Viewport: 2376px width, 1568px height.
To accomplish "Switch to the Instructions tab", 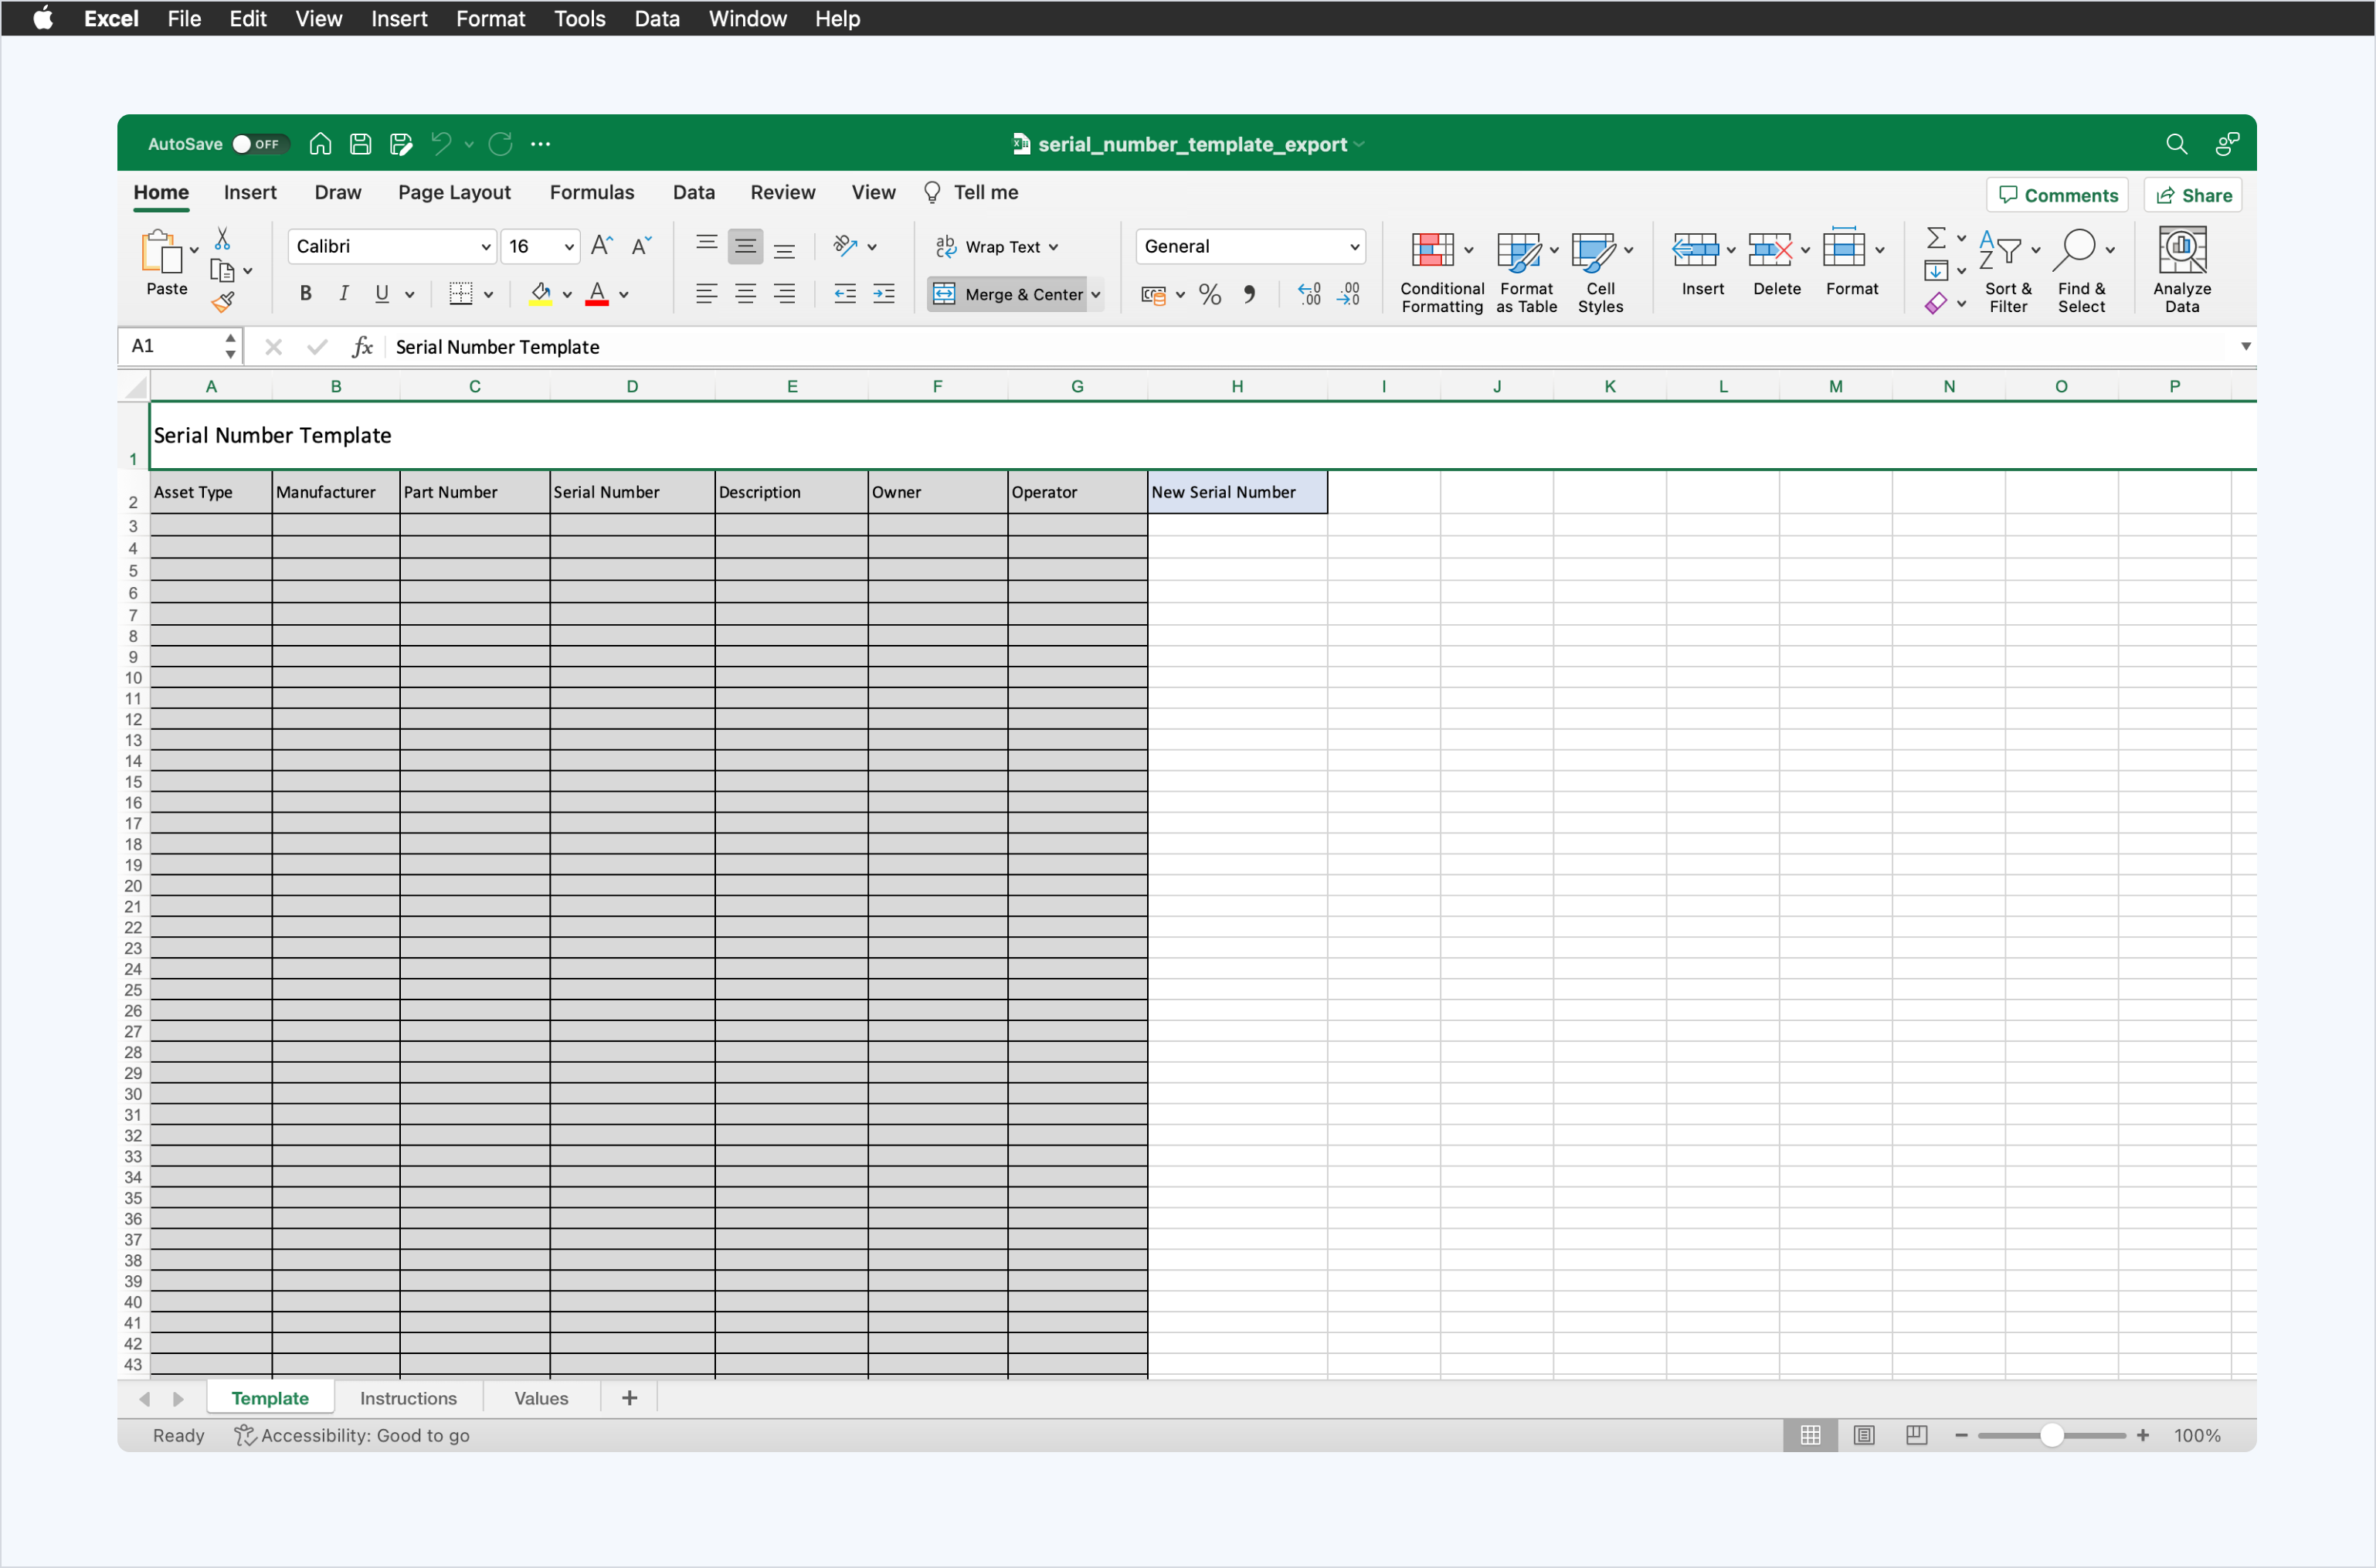I will (x=408, y=1398).
